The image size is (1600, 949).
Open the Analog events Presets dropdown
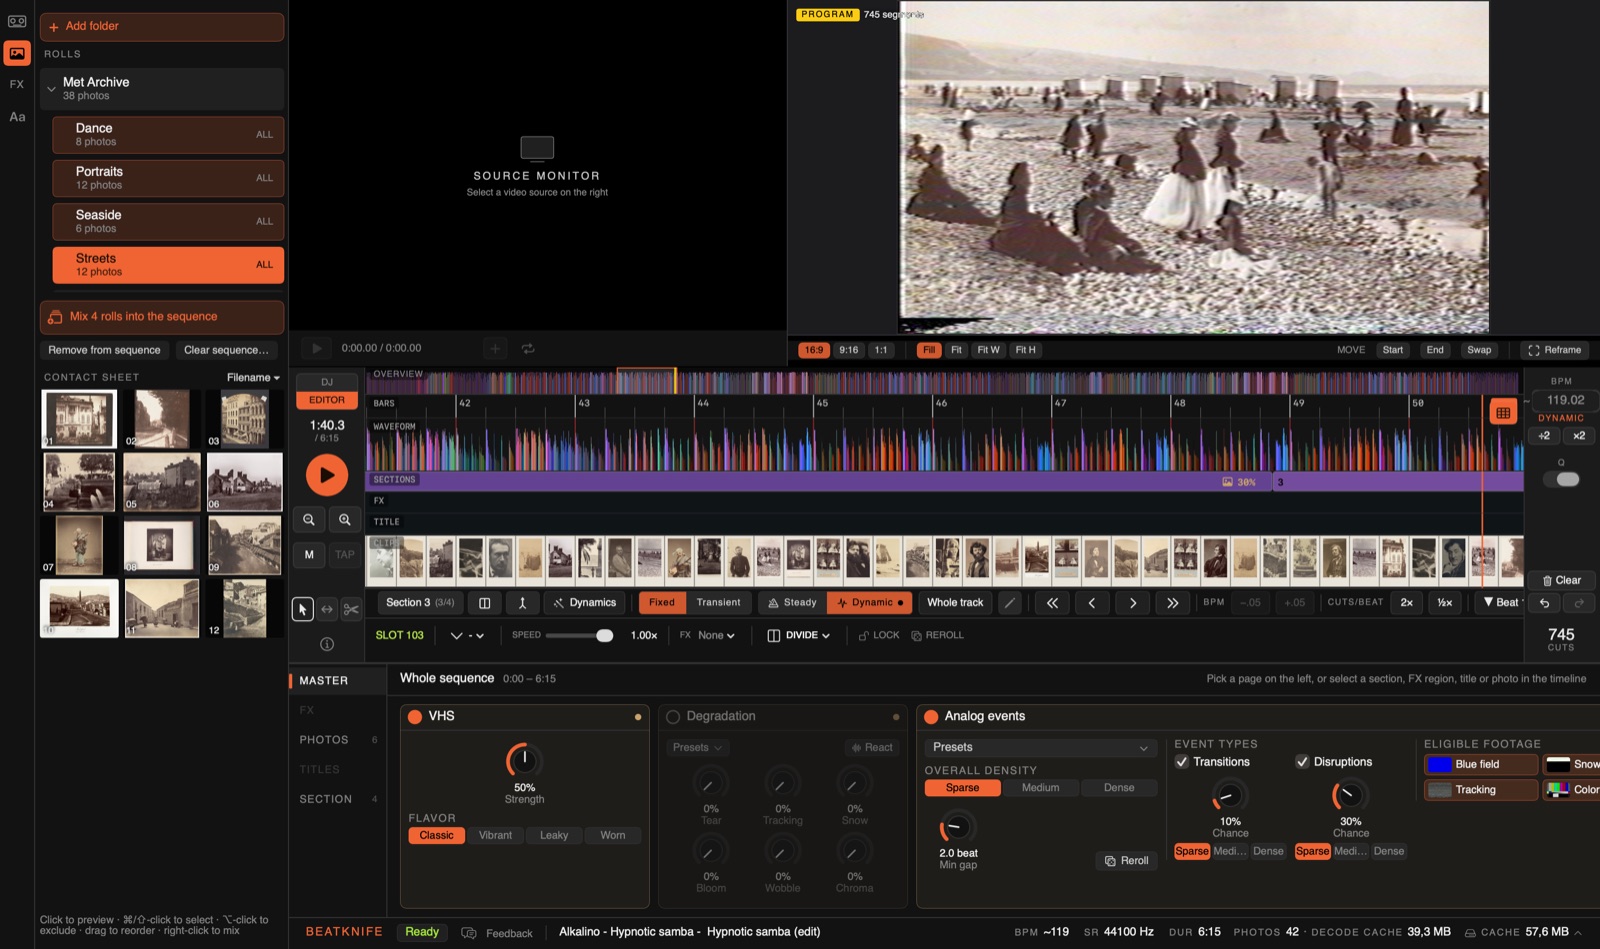1040,748
